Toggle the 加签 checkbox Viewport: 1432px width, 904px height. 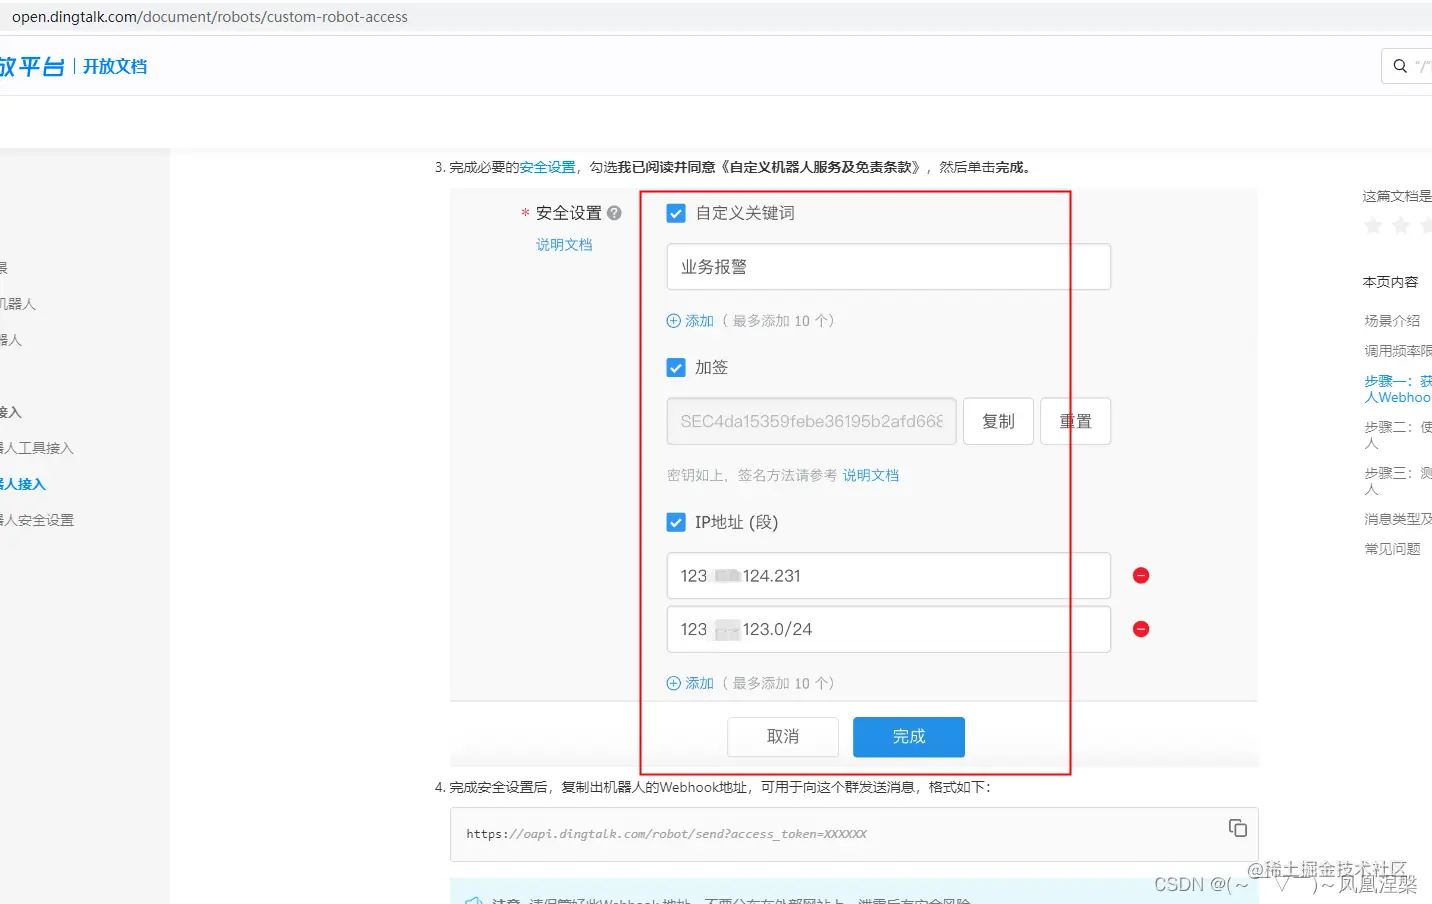tap(675, 367)
